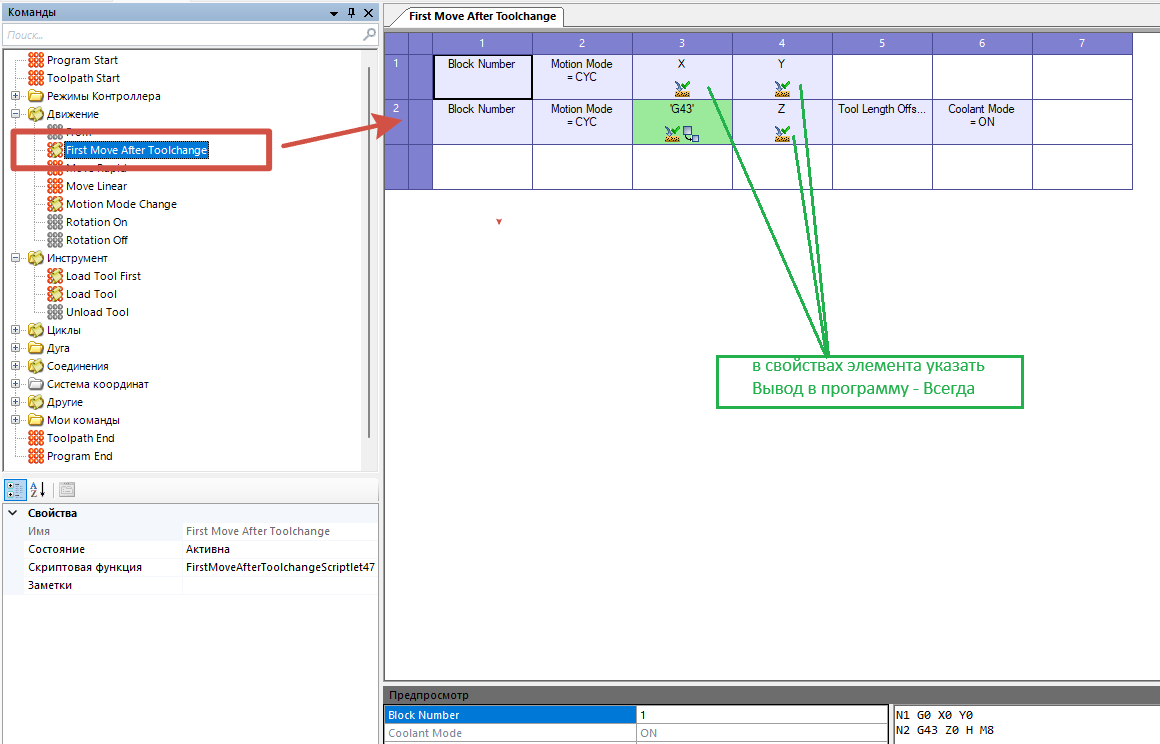Click the Alphabetical sort icon in properties

click(x=38, y=490)
